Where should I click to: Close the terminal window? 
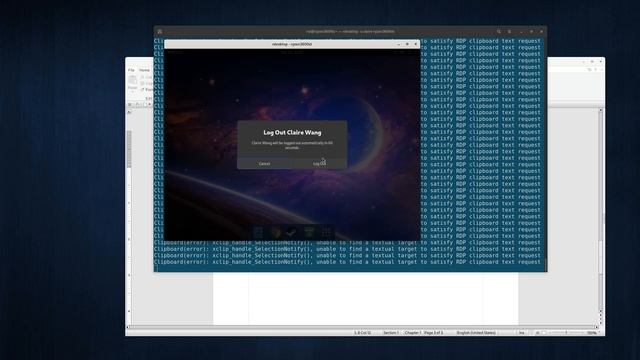542,31
